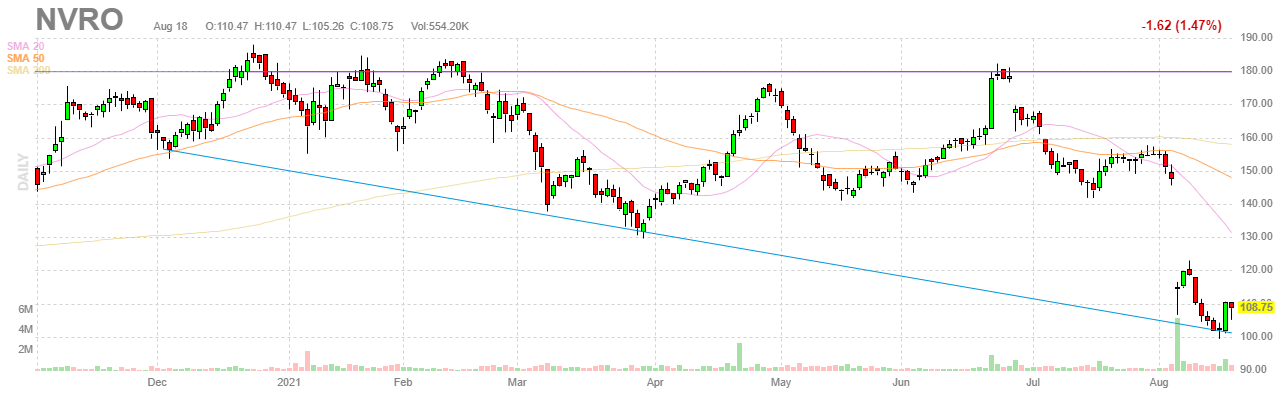This screenshot has width=1280, height=400.
Task: Click the Vol:554.20K volume readout
Action: tap(435, 23)
